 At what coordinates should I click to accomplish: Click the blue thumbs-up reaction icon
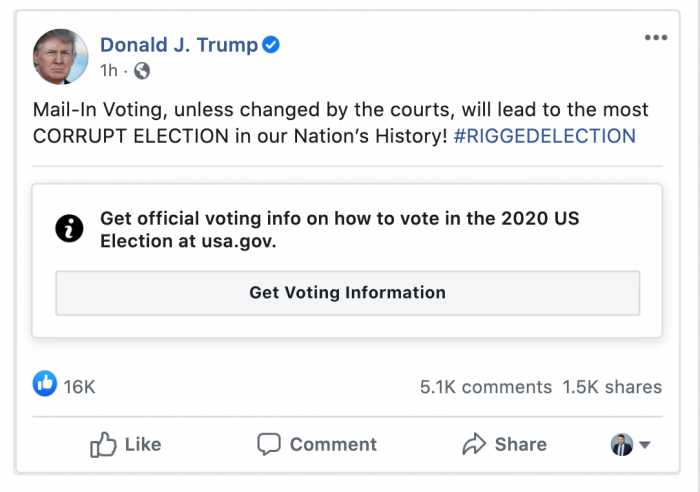(x=45, y=384)
